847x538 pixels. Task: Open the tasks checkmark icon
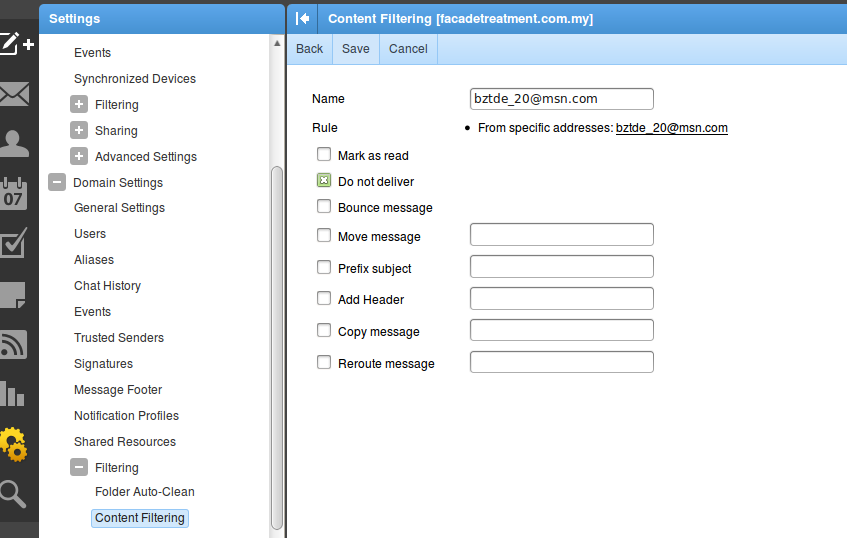click(14, 243)
